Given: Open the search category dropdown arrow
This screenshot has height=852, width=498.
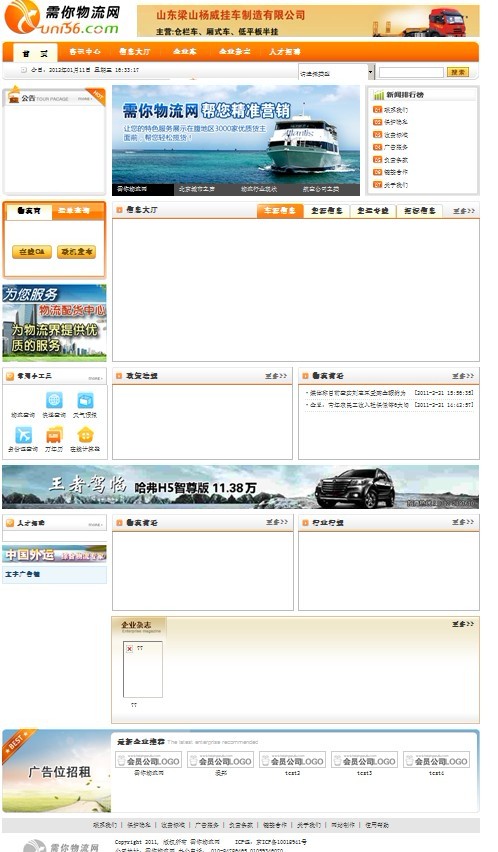Looking at the screenshot, I should (371, 72).
